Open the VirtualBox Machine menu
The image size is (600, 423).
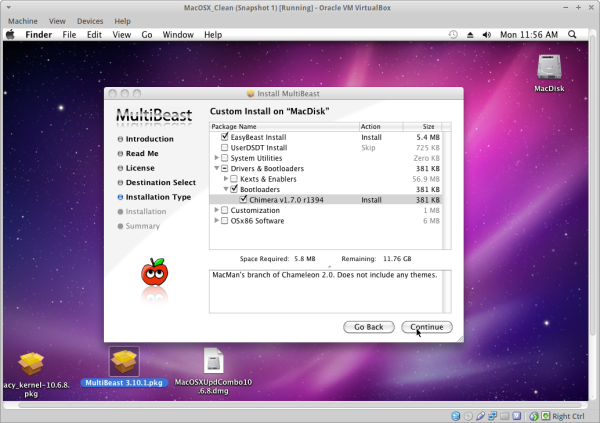(23, 21)
